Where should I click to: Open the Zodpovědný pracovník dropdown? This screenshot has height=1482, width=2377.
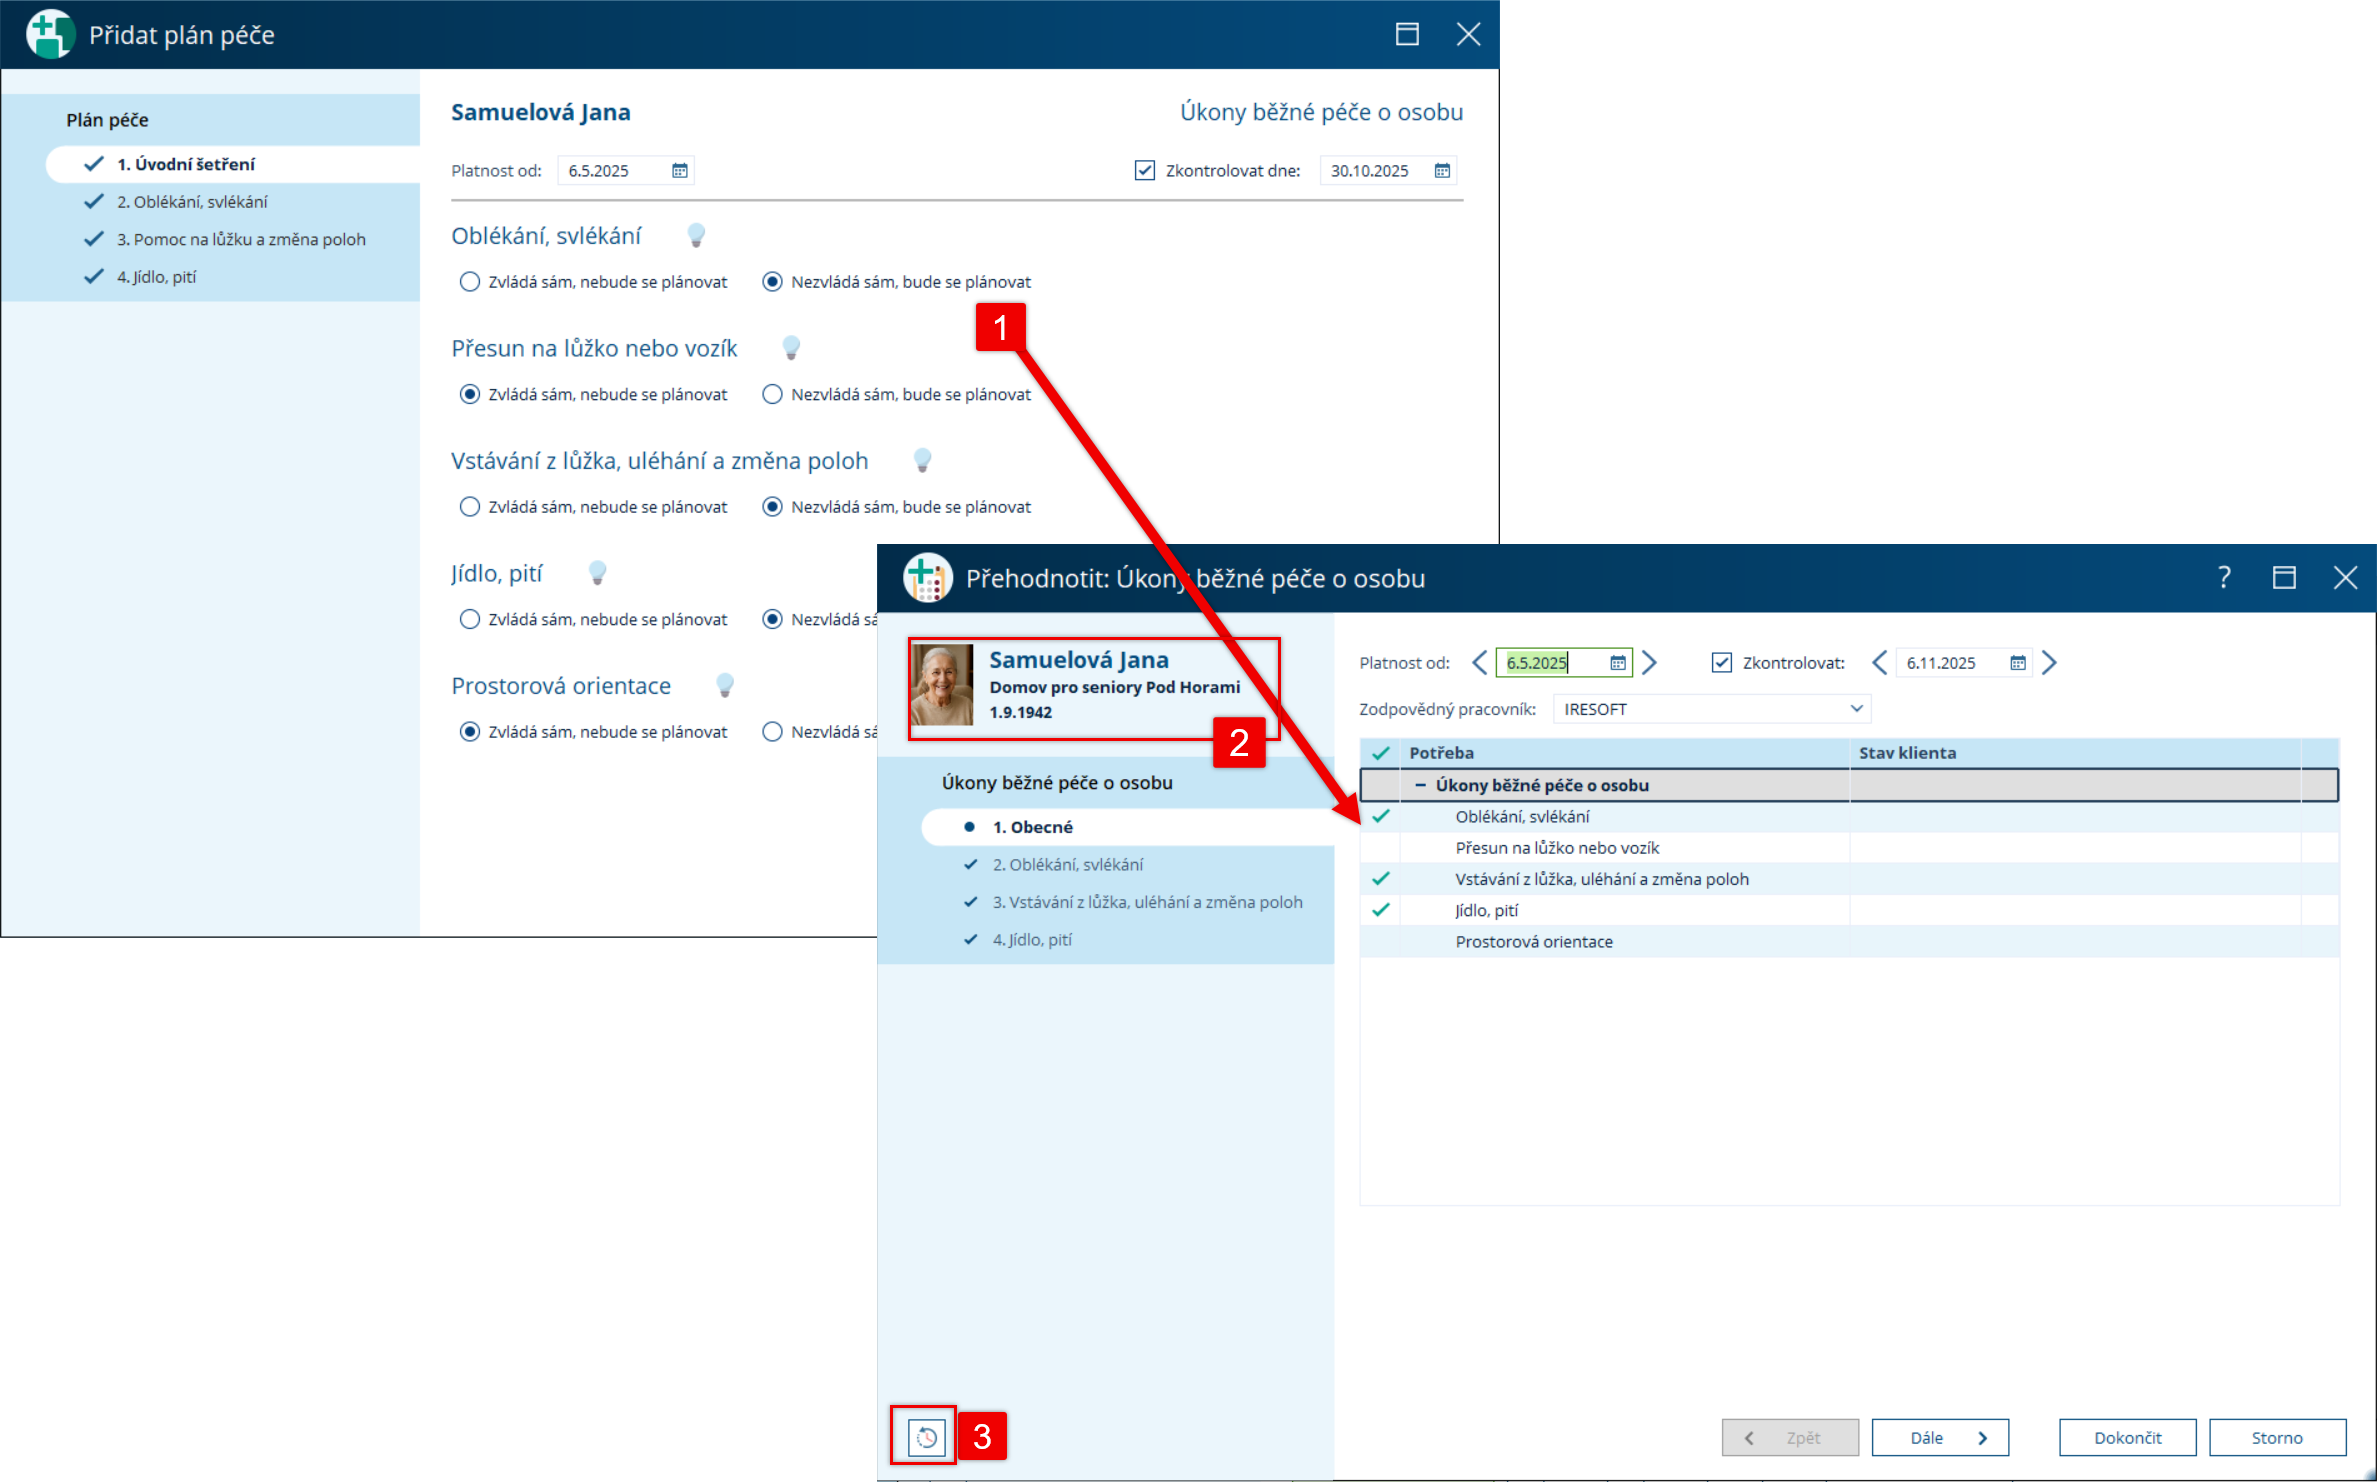[1856, 709]
